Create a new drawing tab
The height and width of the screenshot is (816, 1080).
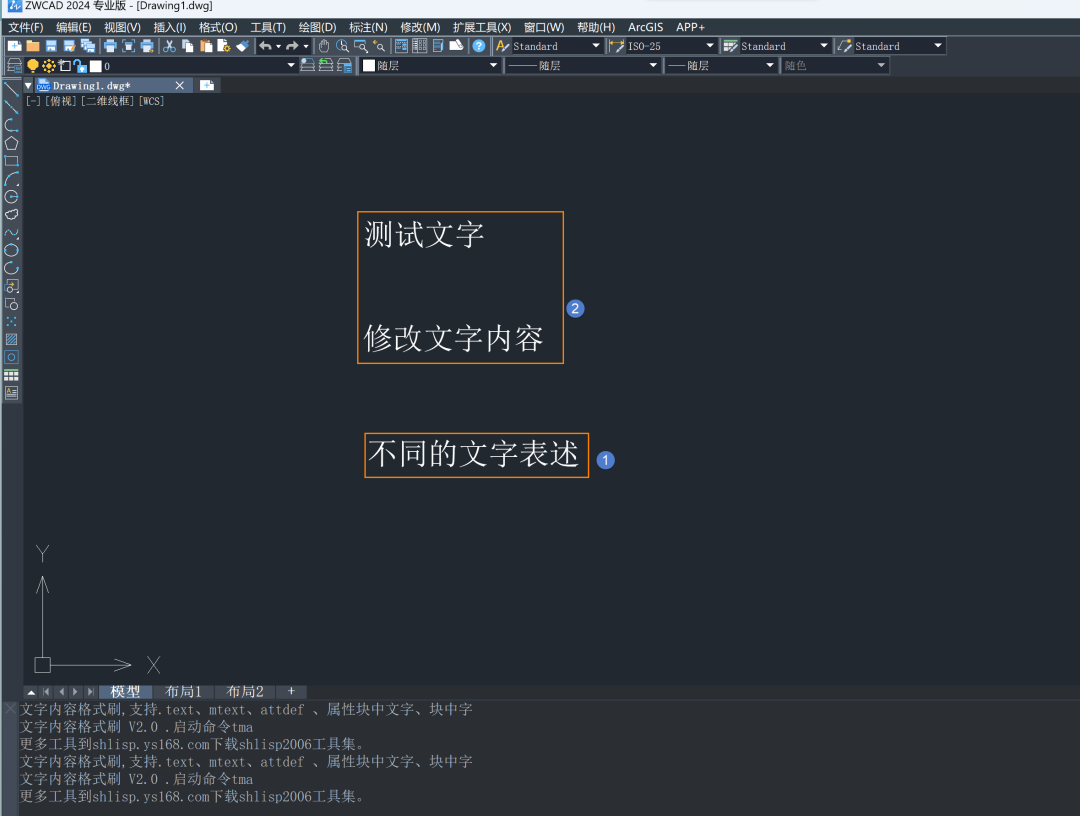click(207, 85)
